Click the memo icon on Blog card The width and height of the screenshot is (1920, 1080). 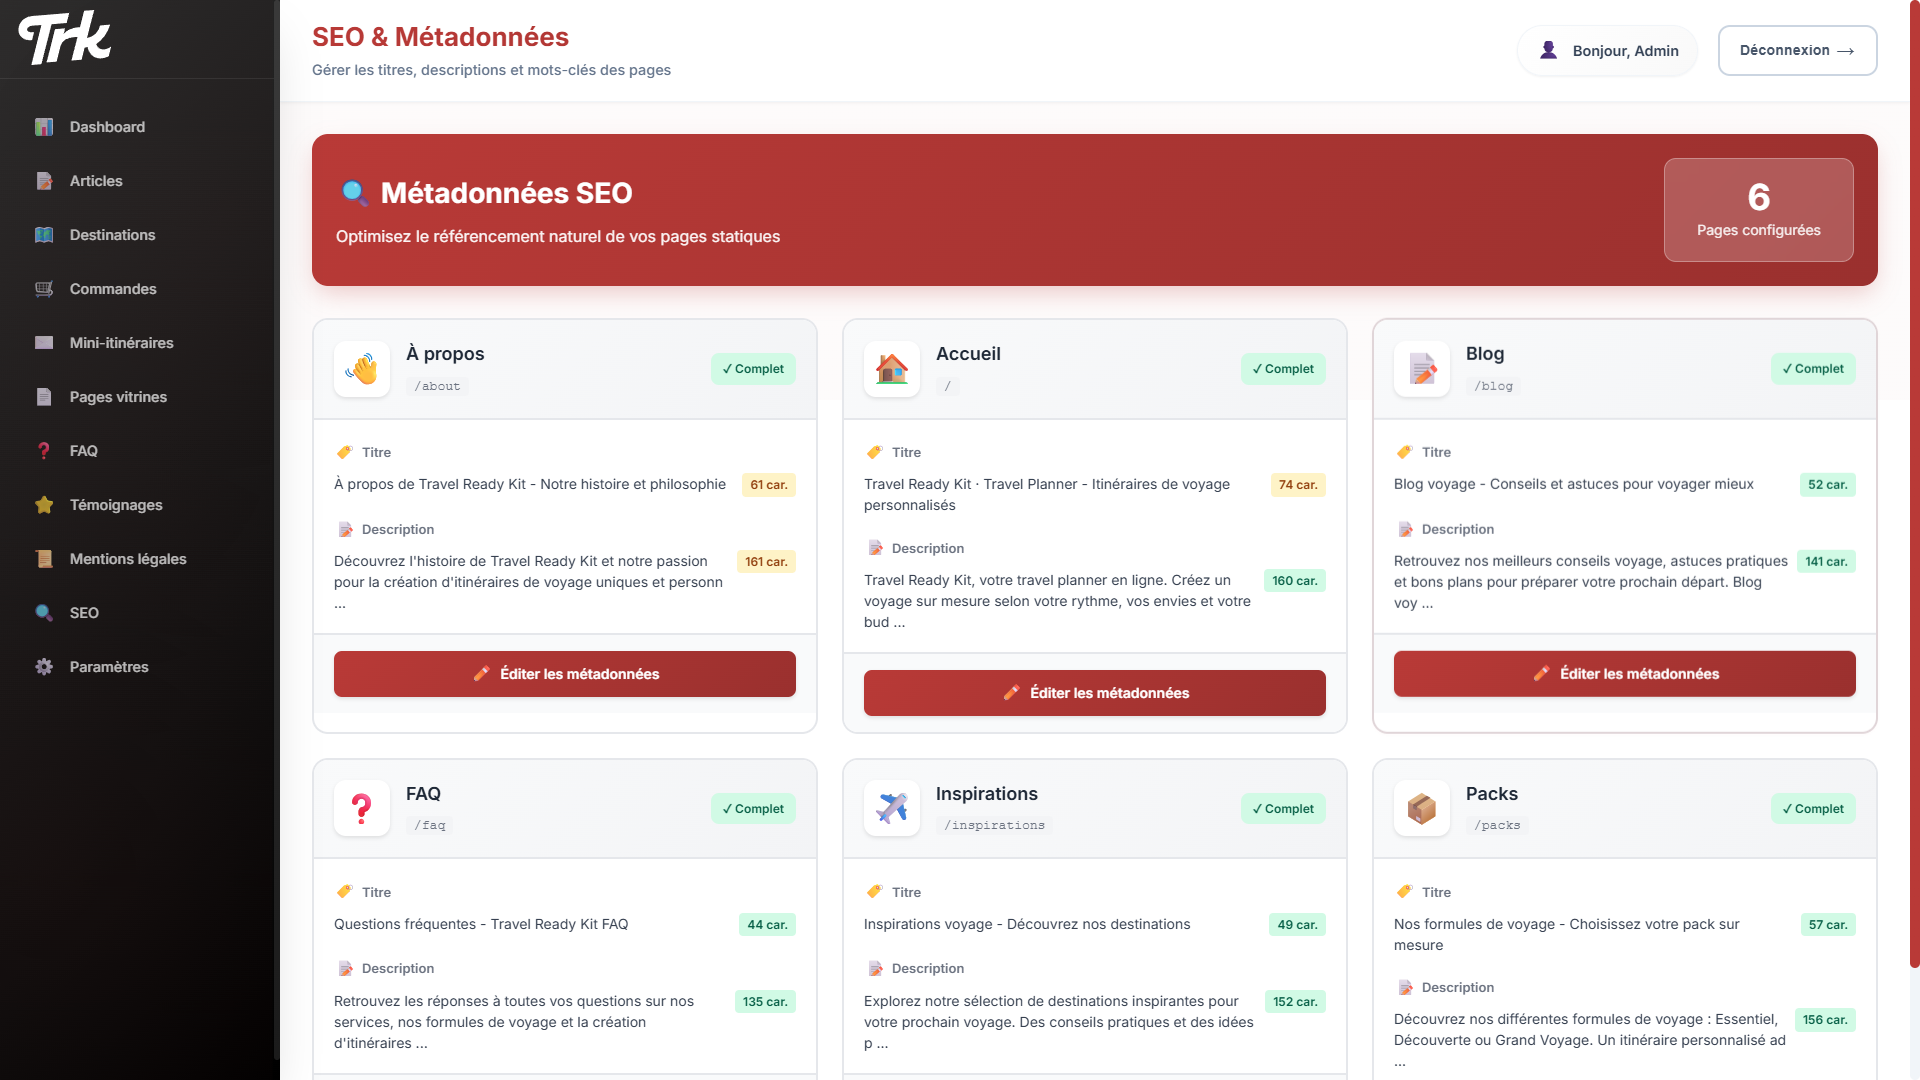(1422, 369)
